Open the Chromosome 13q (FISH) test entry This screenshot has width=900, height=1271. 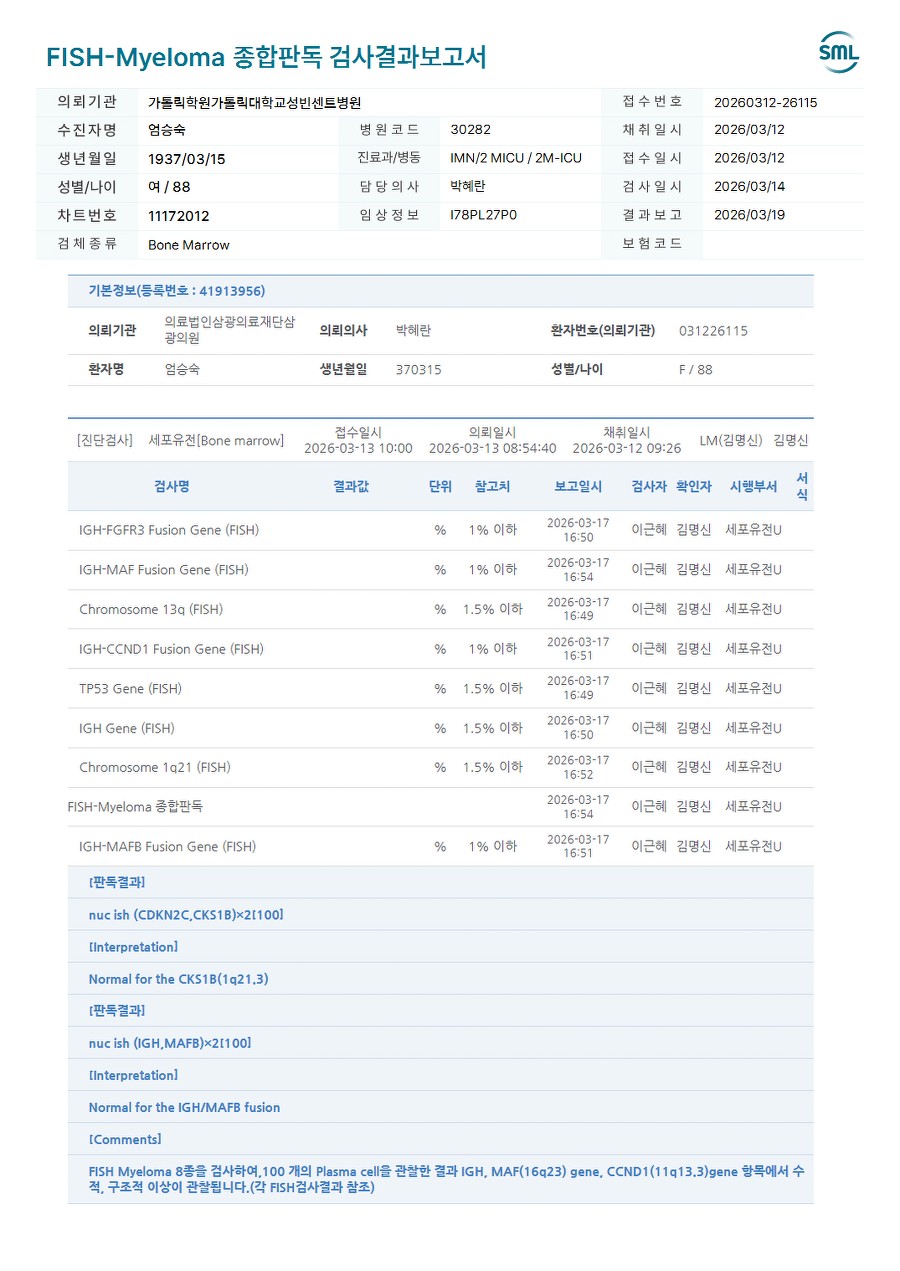[151, 609]
